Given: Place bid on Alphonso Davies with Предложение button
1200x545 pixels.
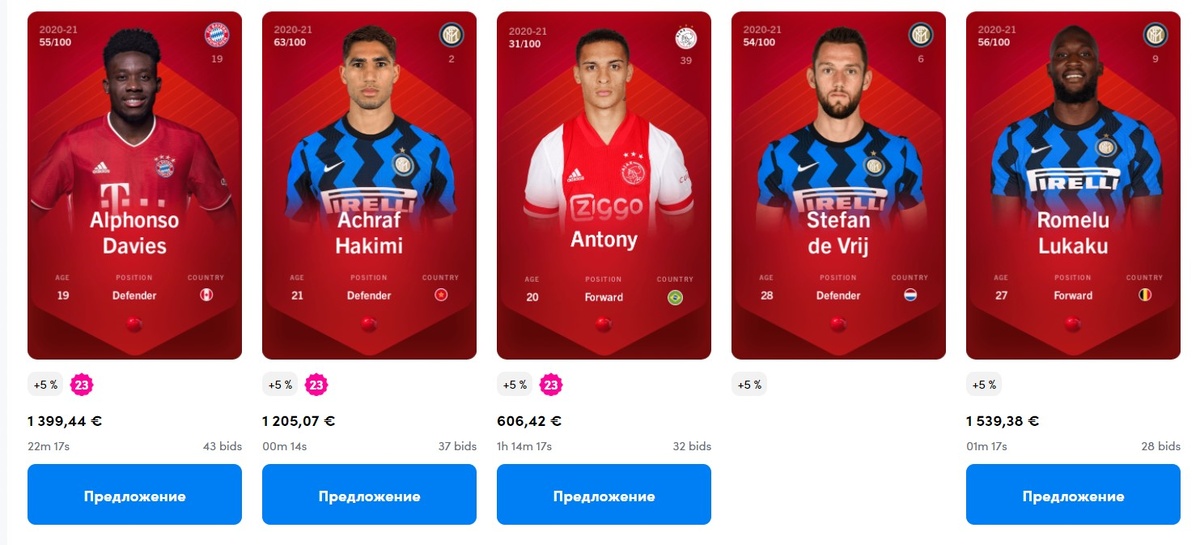Looking at the screenshot, I should point(135,495).
